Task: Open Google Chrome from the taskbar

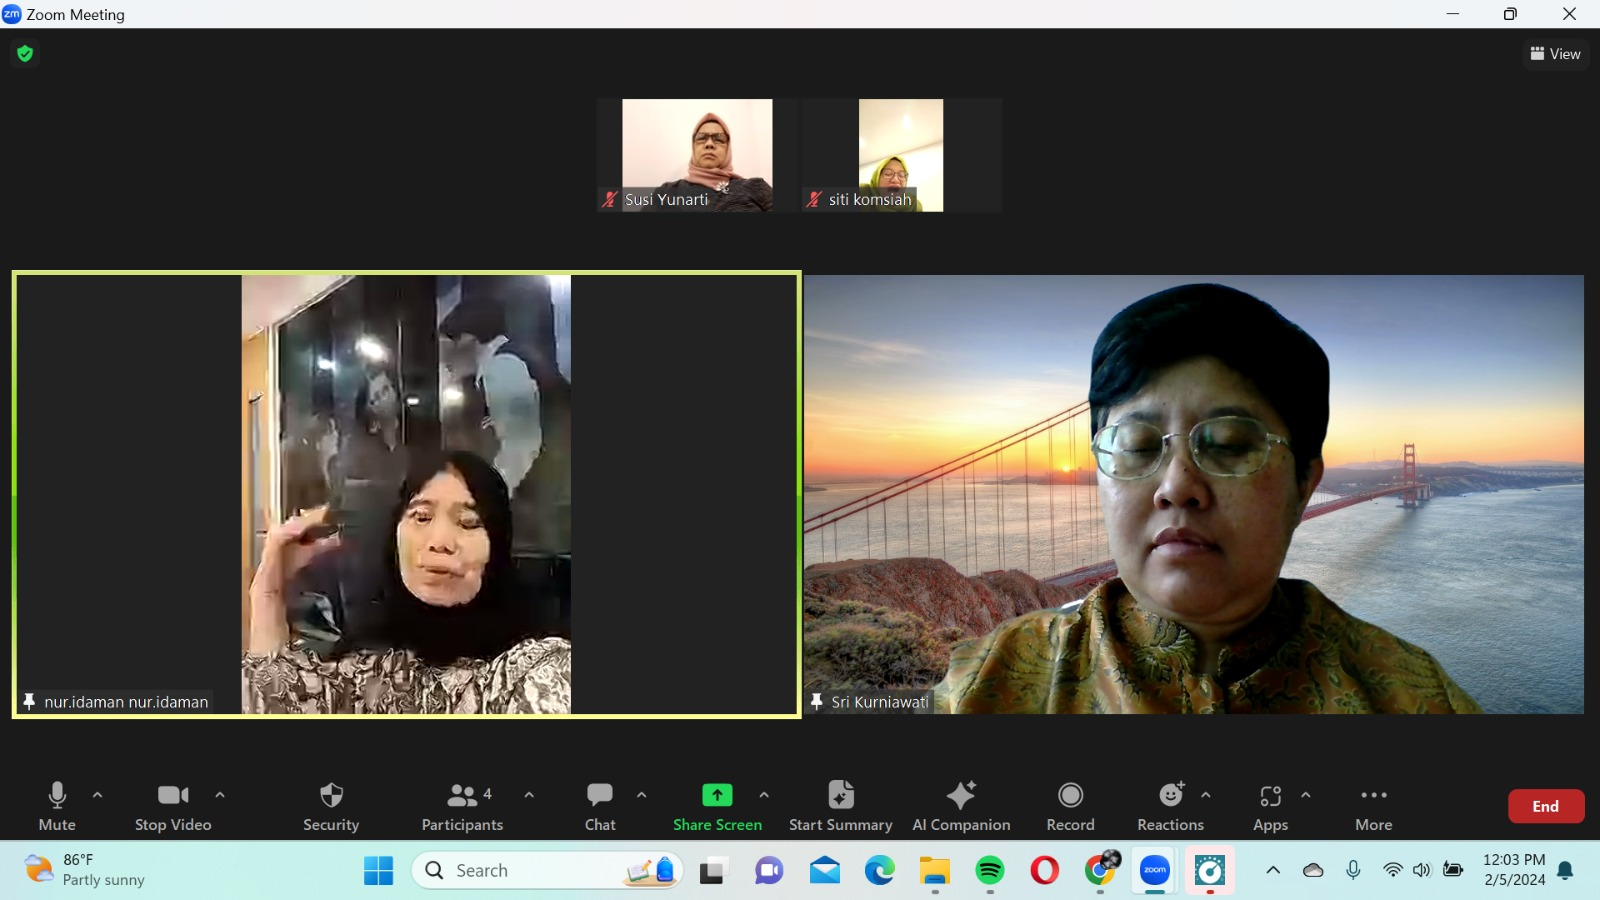Action: (1100, 871)
